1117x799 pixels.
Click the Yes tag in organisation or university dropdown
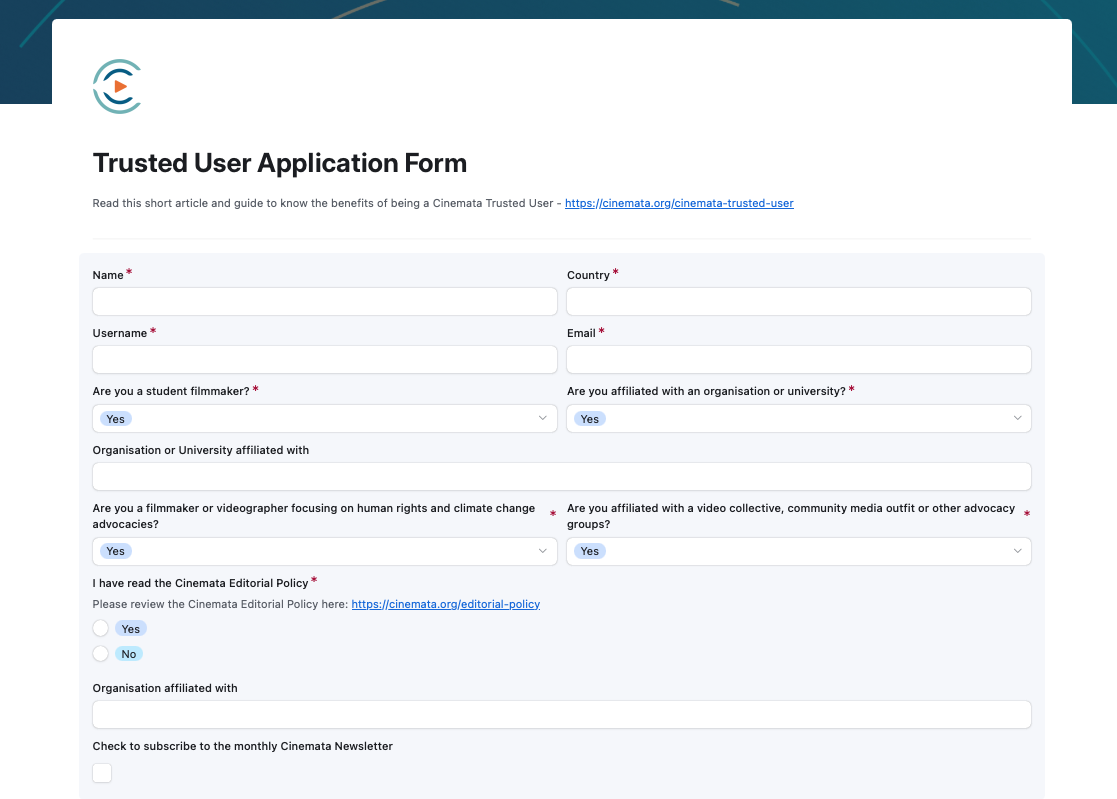click(590, 419)
